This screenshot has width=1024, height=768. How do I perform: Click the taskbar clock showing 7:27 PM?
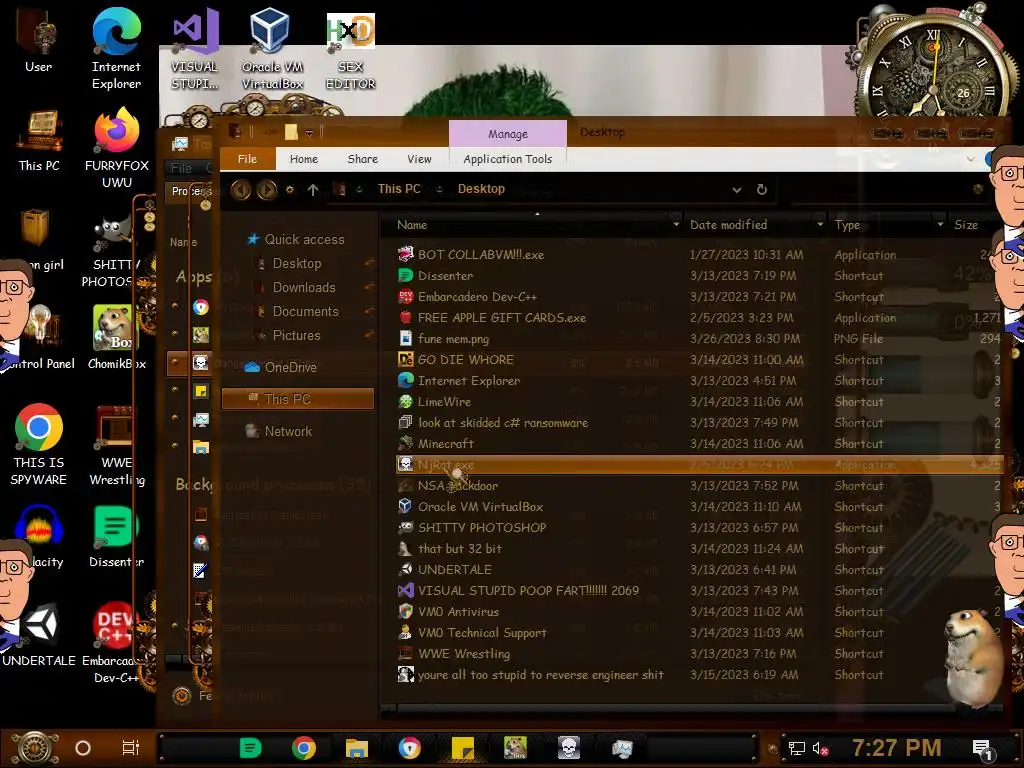897,748
